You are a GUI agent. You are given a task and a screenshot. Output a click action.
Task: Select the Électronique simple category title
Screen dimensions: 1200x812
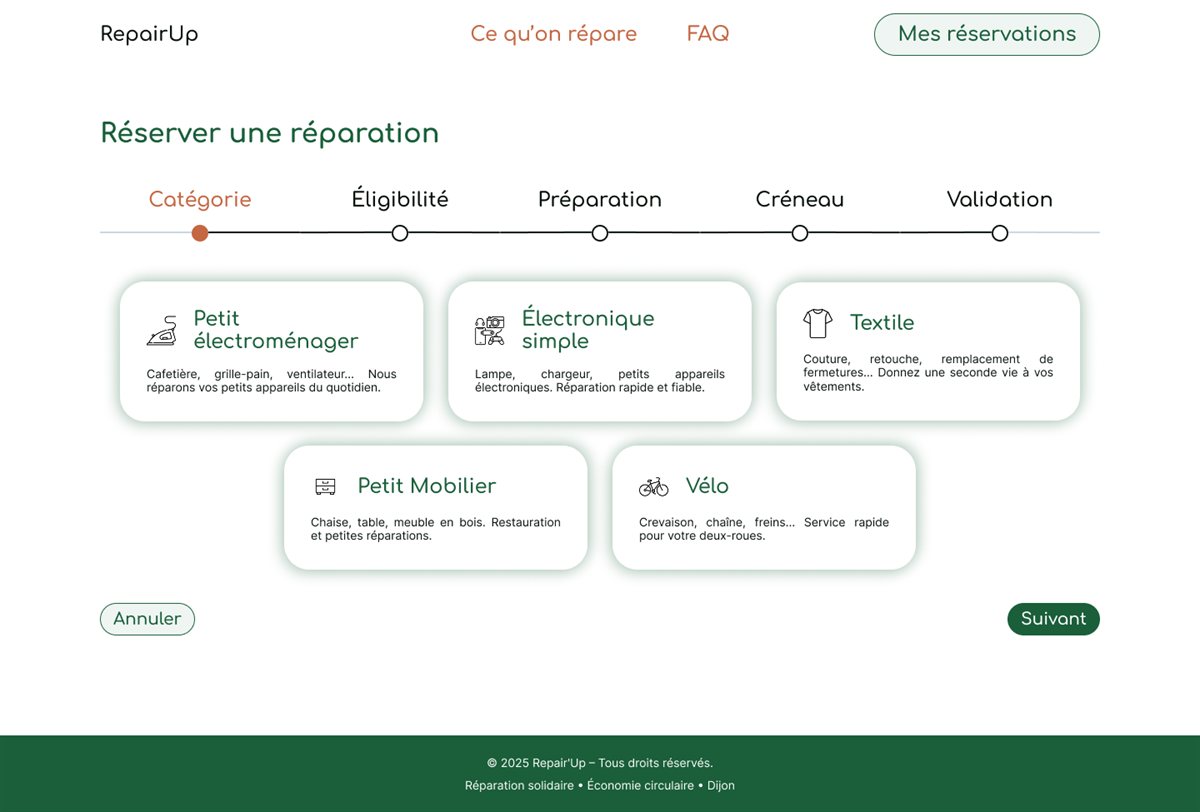[x=588, y=330]
